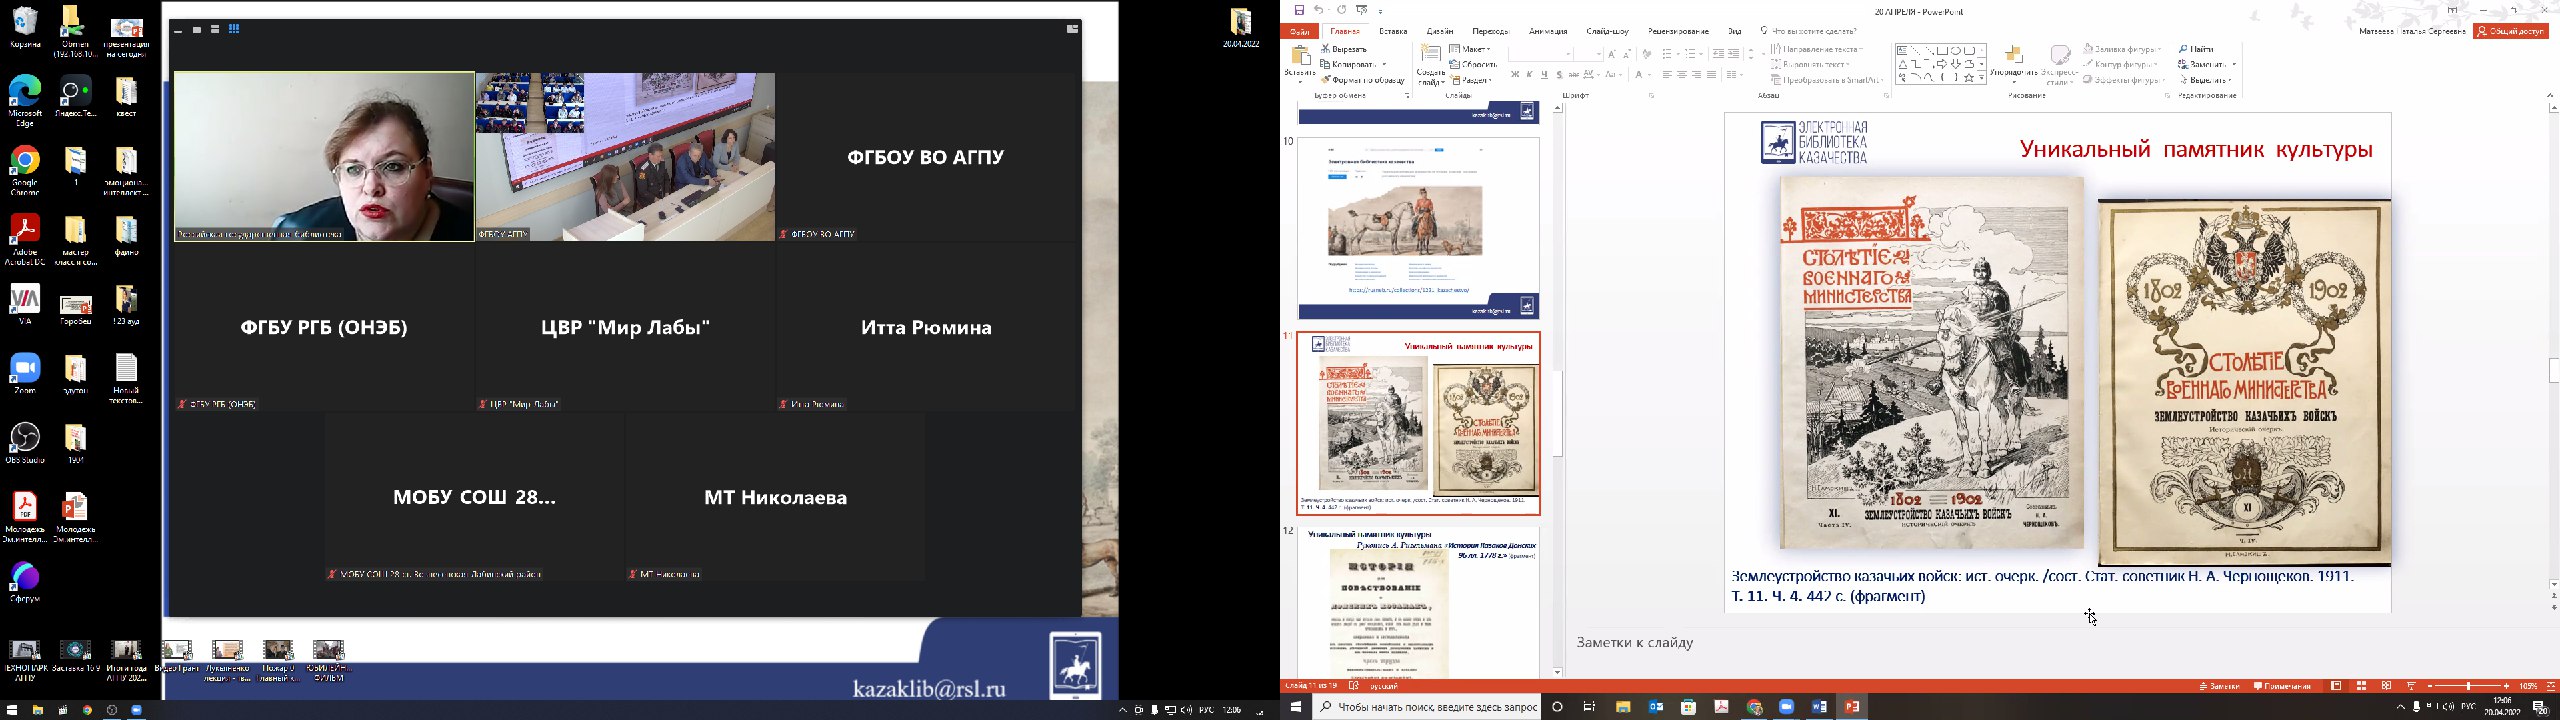Open the font color dropdown arrow
This screenshot has height=720, width=2560.
[x=1650, y=75]
